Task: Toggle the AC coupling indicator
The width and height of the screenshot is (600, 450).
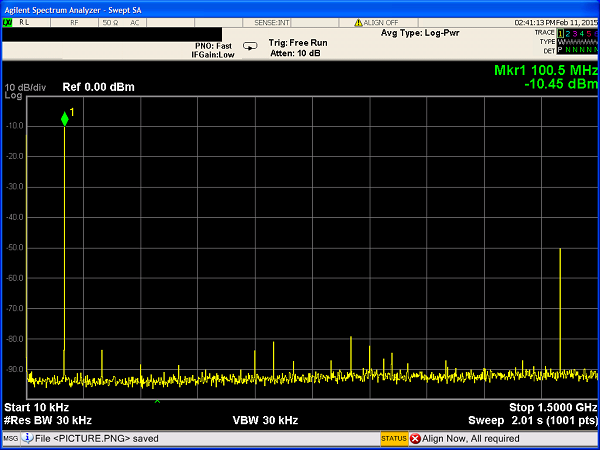Action: pos(134,21)
